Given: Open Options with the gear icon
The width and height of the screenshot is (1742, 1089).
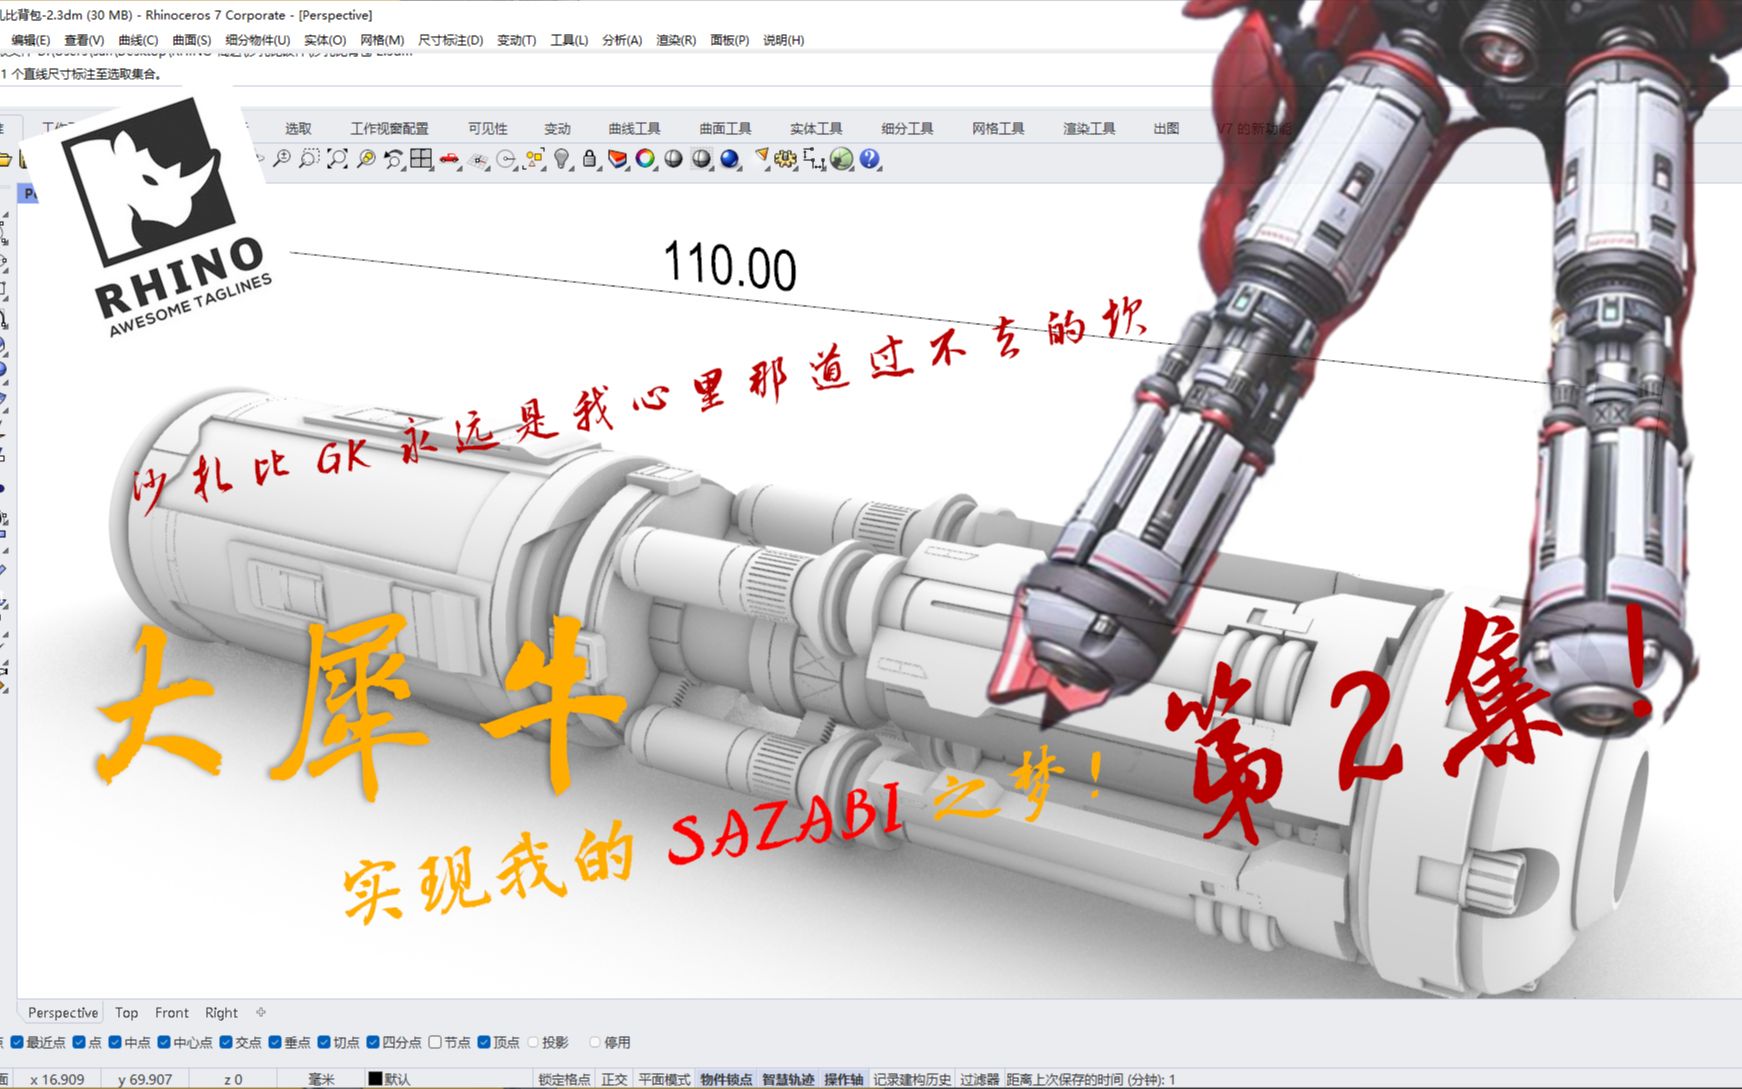Looking at the screenshot, I should pos(786,158).
